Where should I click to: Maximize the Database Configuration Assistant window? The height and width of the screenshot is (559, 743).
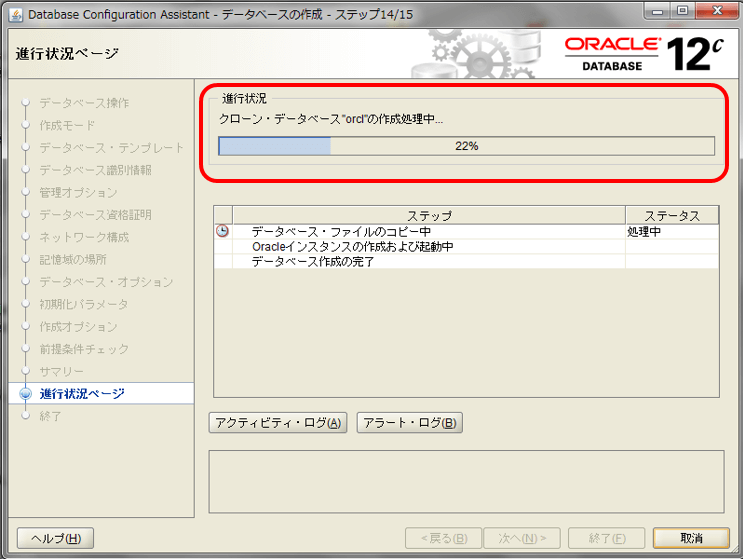[x=682, y=10]
